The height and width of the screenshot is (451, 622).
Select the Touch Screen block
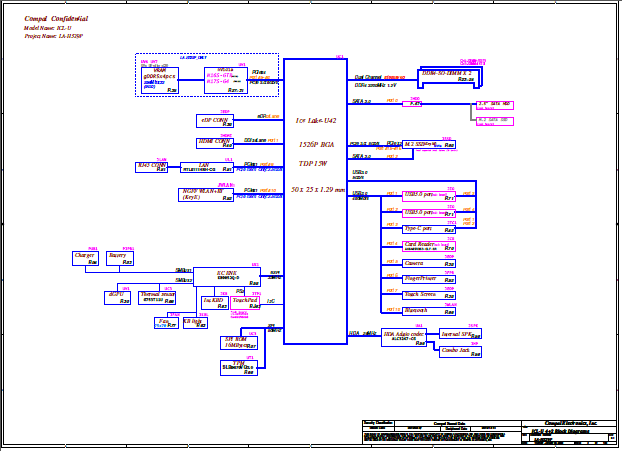tap(428, 296)
